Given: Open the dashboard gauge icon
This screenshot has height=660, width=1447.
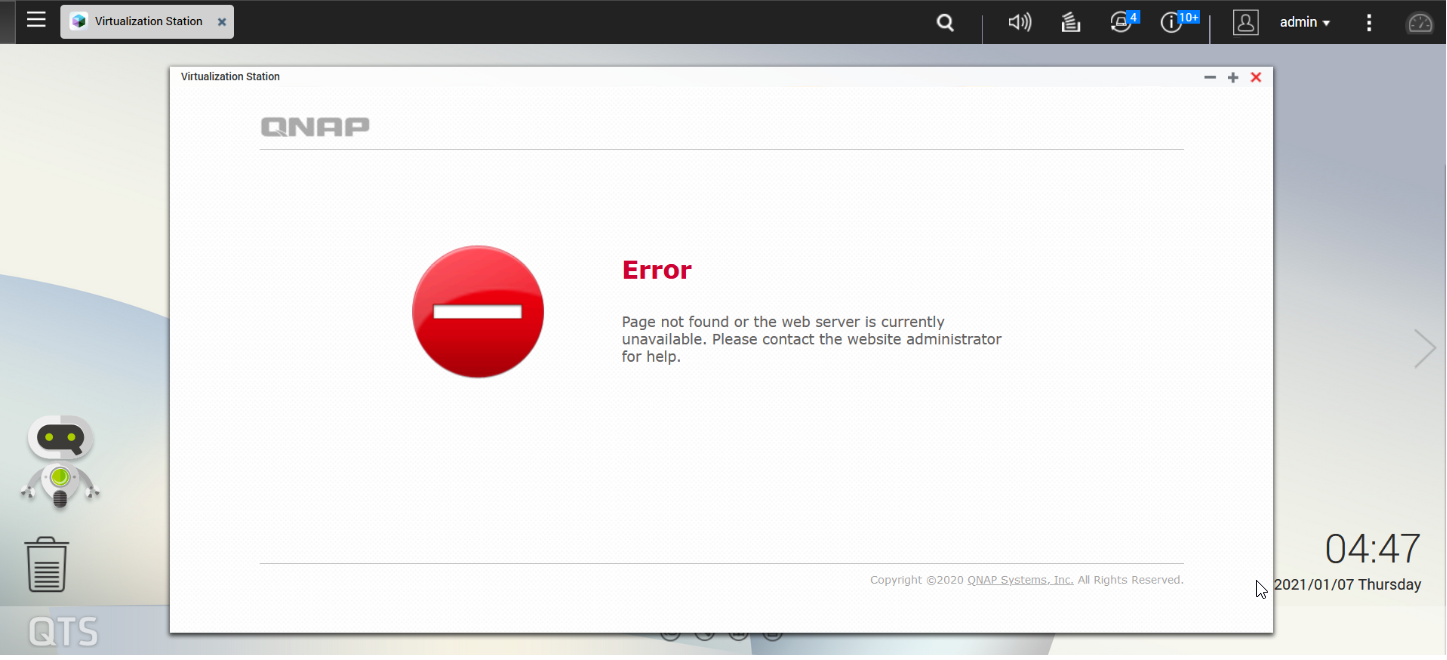Looking at the screenshot, I should [1420, 22].
